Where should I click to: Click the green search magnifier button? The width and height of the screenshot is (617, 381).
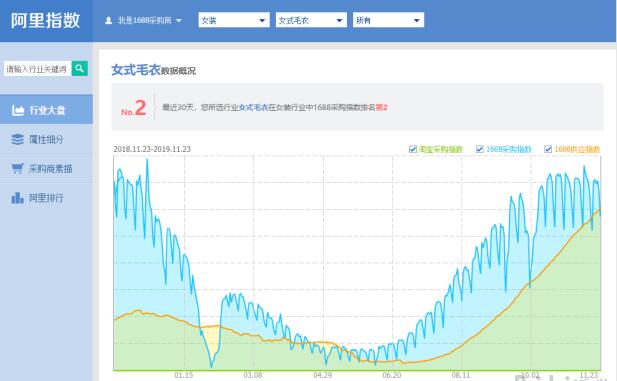[x=79, y=68]
